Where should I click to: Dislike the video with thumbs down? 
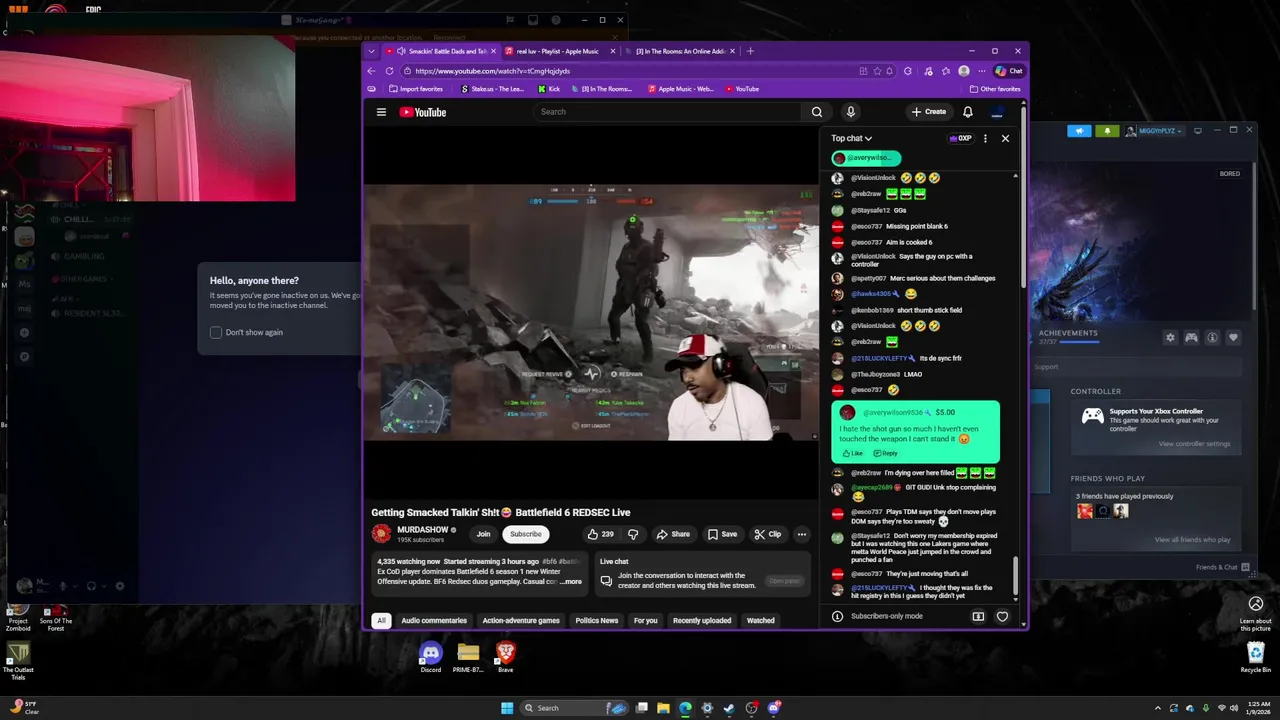632,534
